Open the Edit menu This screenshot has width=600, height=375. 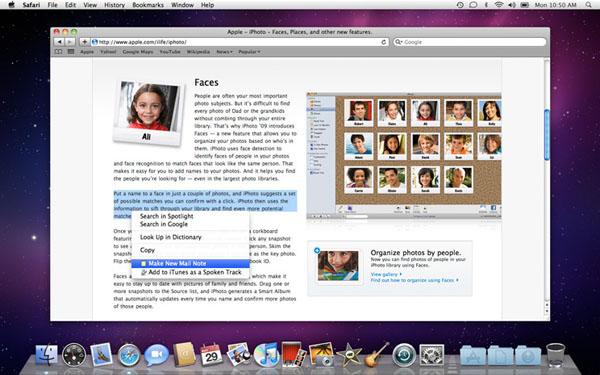(x=70, y=5)
